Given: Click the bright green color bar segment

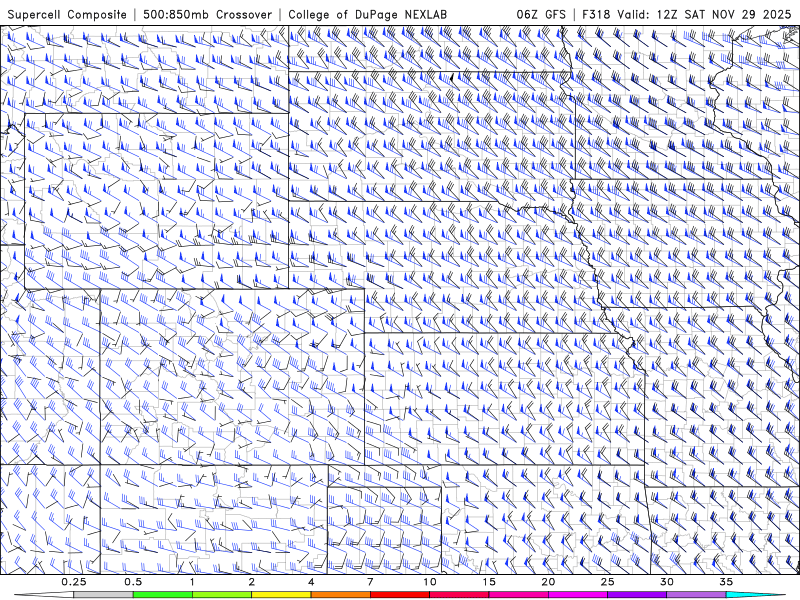Looking at the screenshot, I should click(163, 595).
